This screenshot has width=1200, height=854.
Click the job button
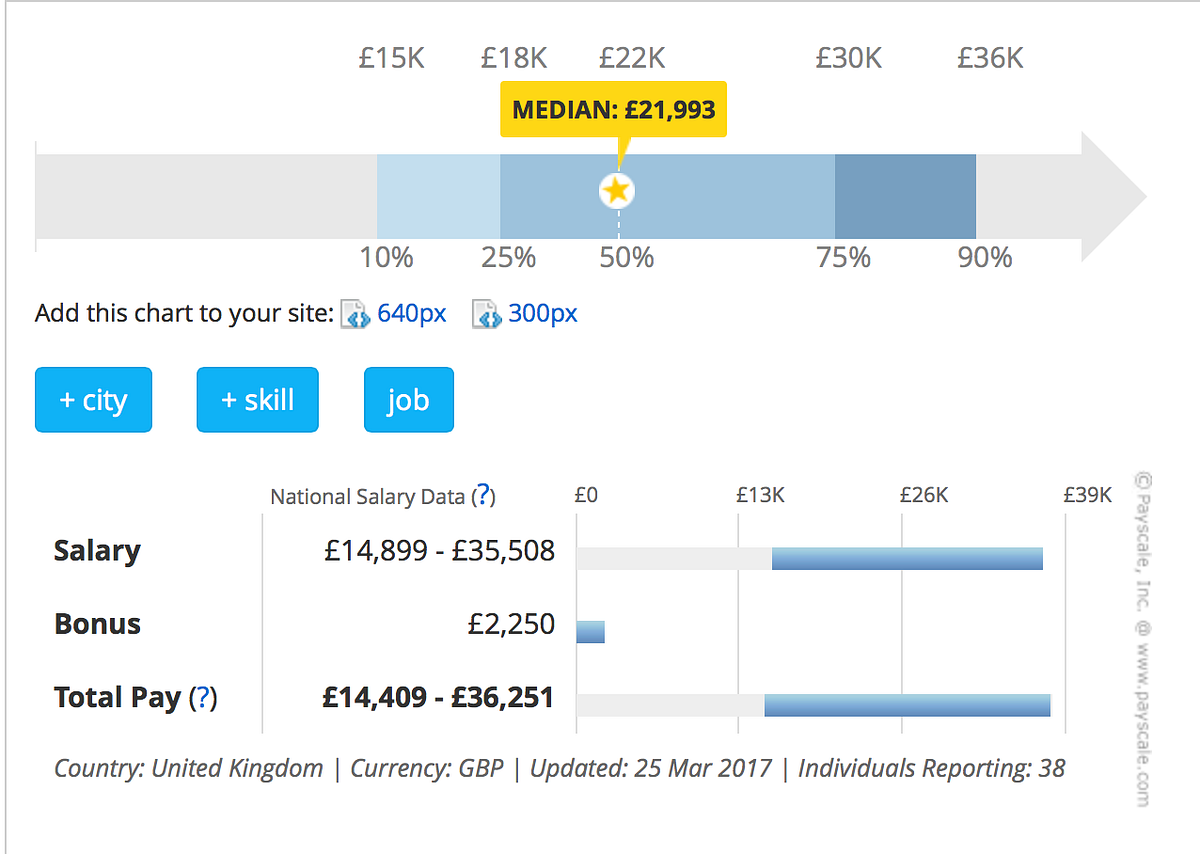click(x=408, y=400)
